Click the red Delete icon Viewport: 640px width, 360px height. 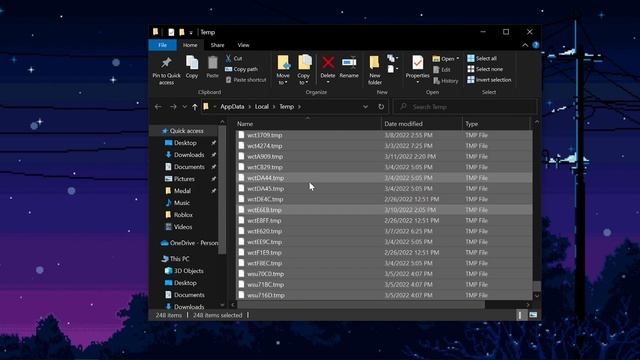tap(328, 63)
